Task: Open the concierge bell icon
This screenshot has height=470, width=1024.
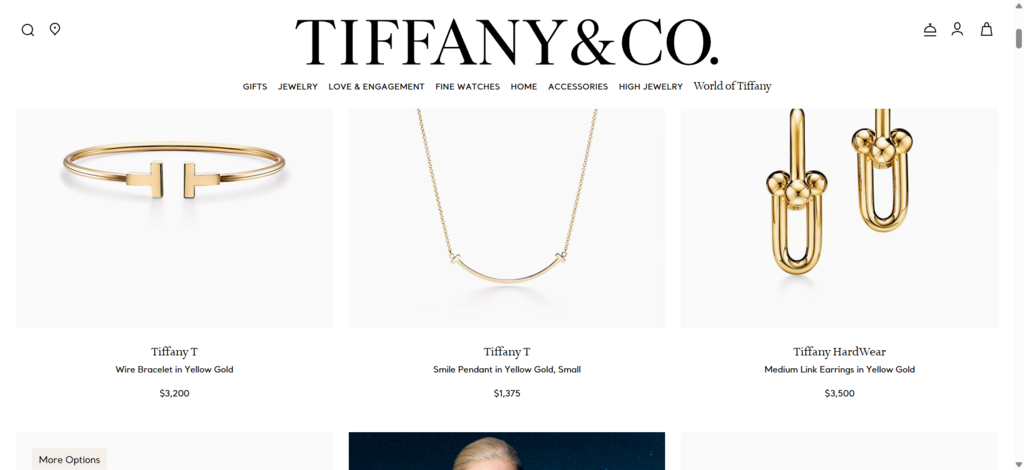Action: click(x=930, y=29)
